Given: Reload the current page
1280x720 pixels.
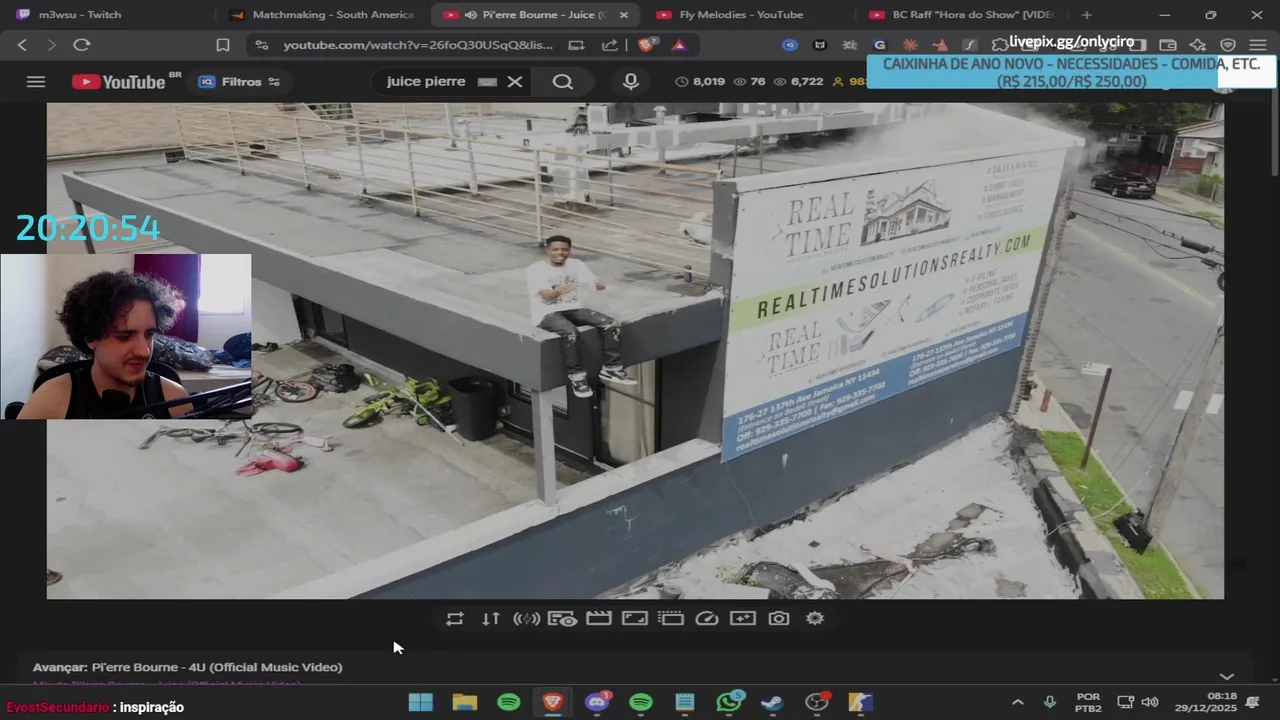Looking at the screenshot, I should click(x=82, y=45).
